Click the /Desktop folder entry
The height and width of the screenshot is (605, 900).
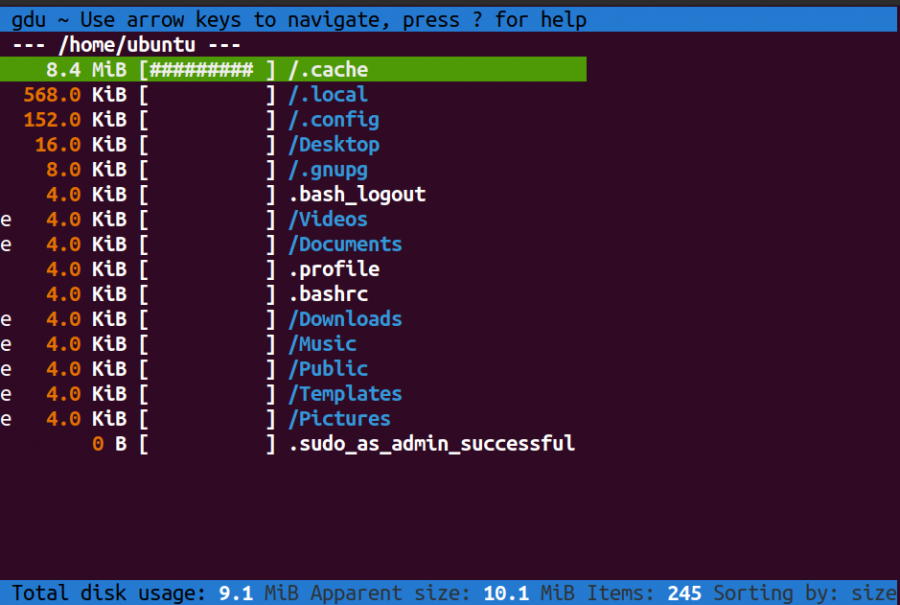click(x=334, y=145)
